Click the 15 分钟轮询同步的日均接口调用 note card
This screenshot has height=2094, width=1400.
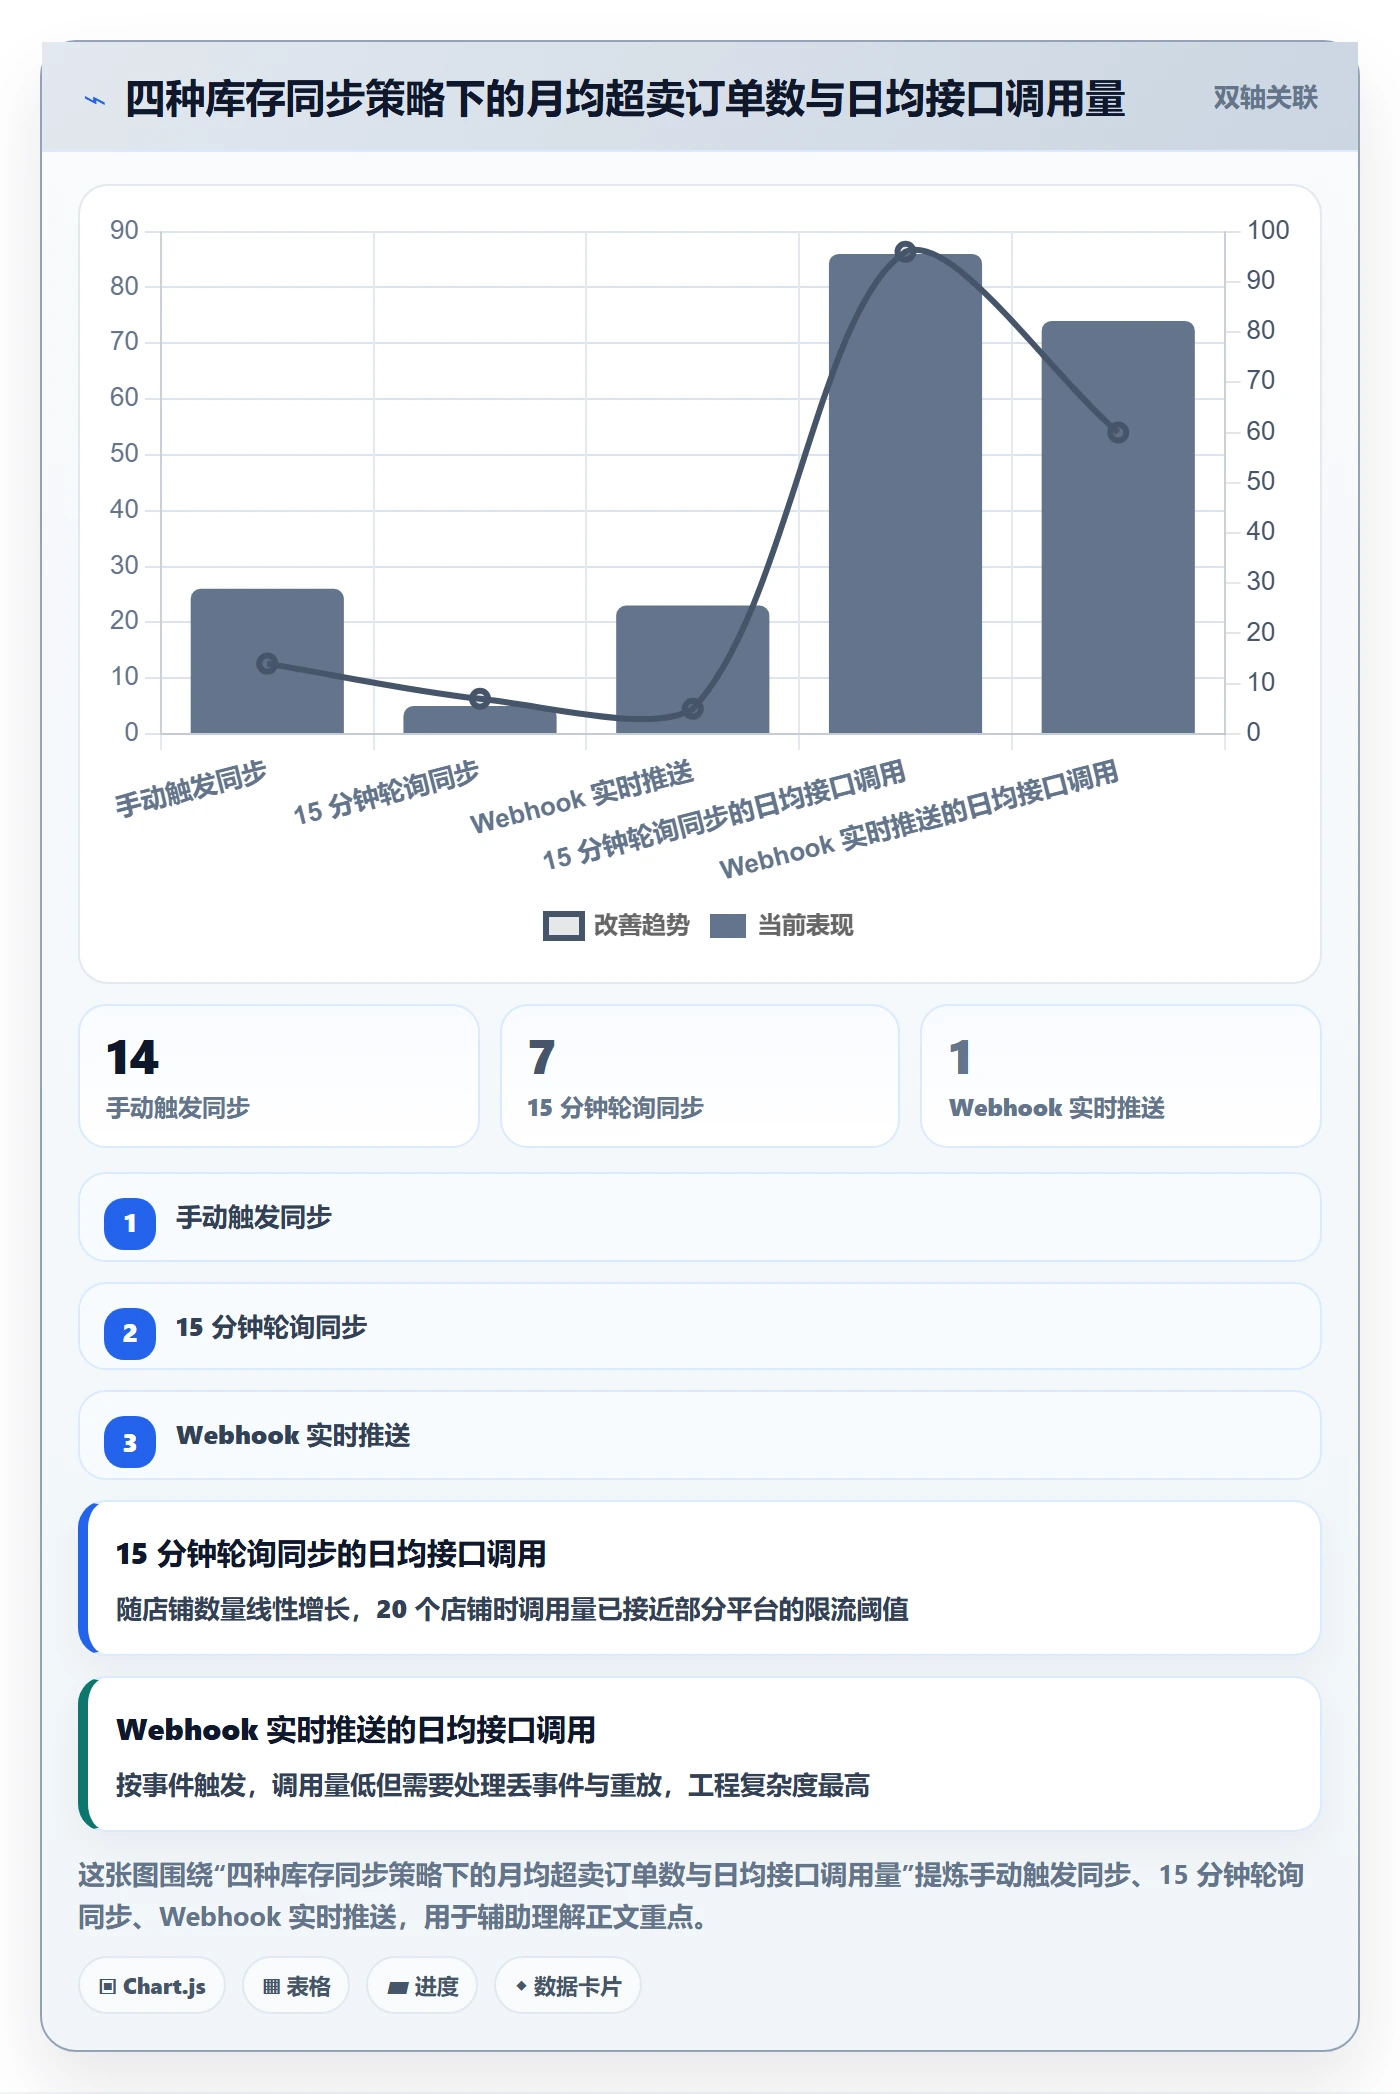(700, 1578)
